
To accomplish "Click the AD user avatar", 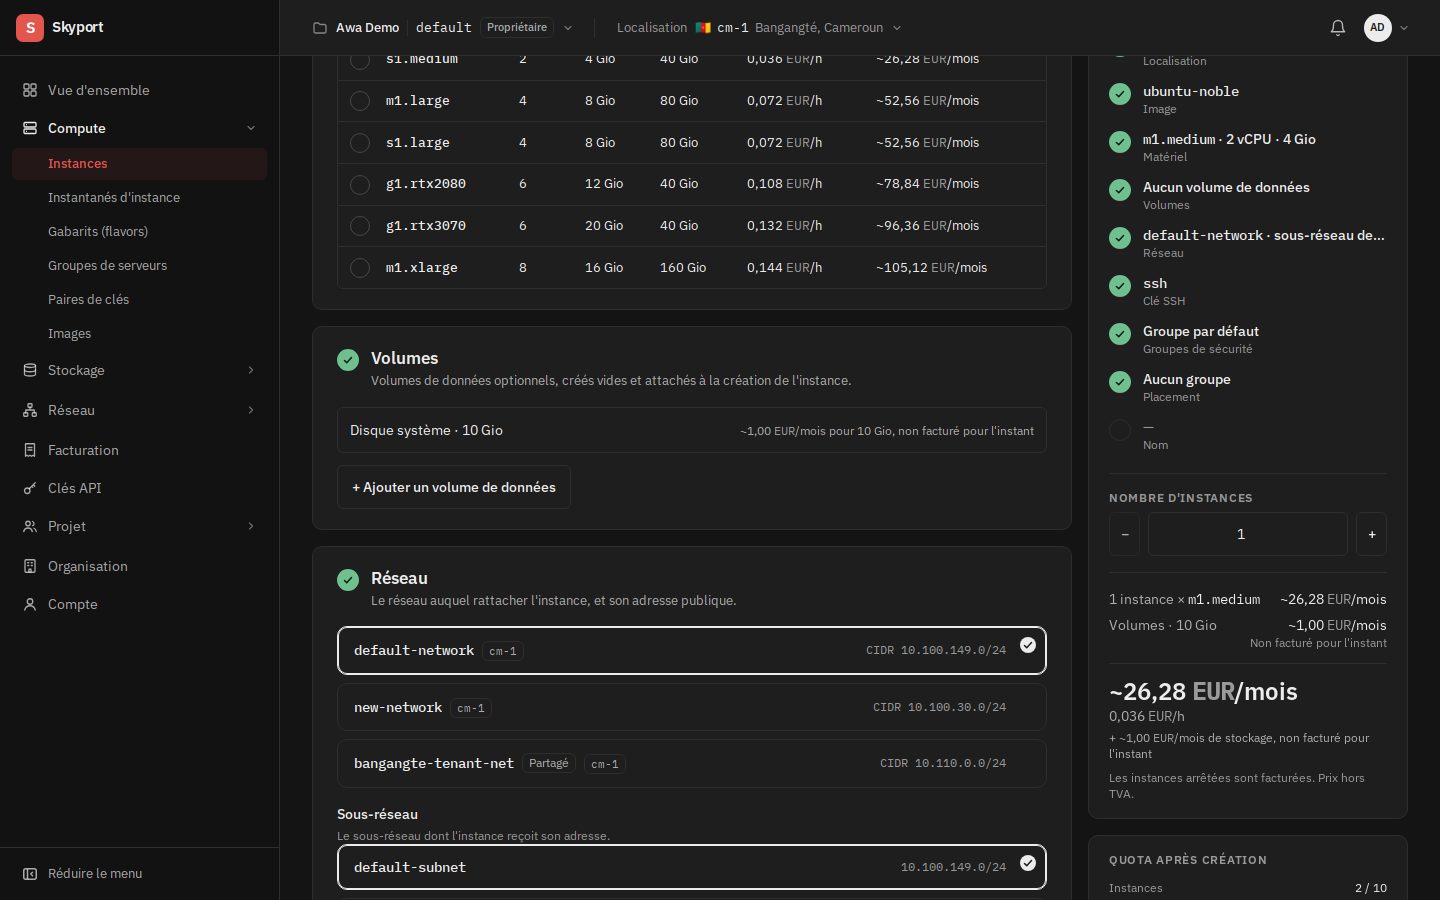I will 1377,28.
